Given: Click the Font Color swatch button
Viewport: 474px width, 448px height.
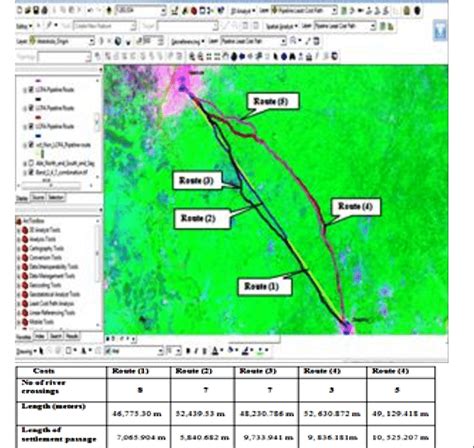Looking at the screenshot, I should point(215,351).
